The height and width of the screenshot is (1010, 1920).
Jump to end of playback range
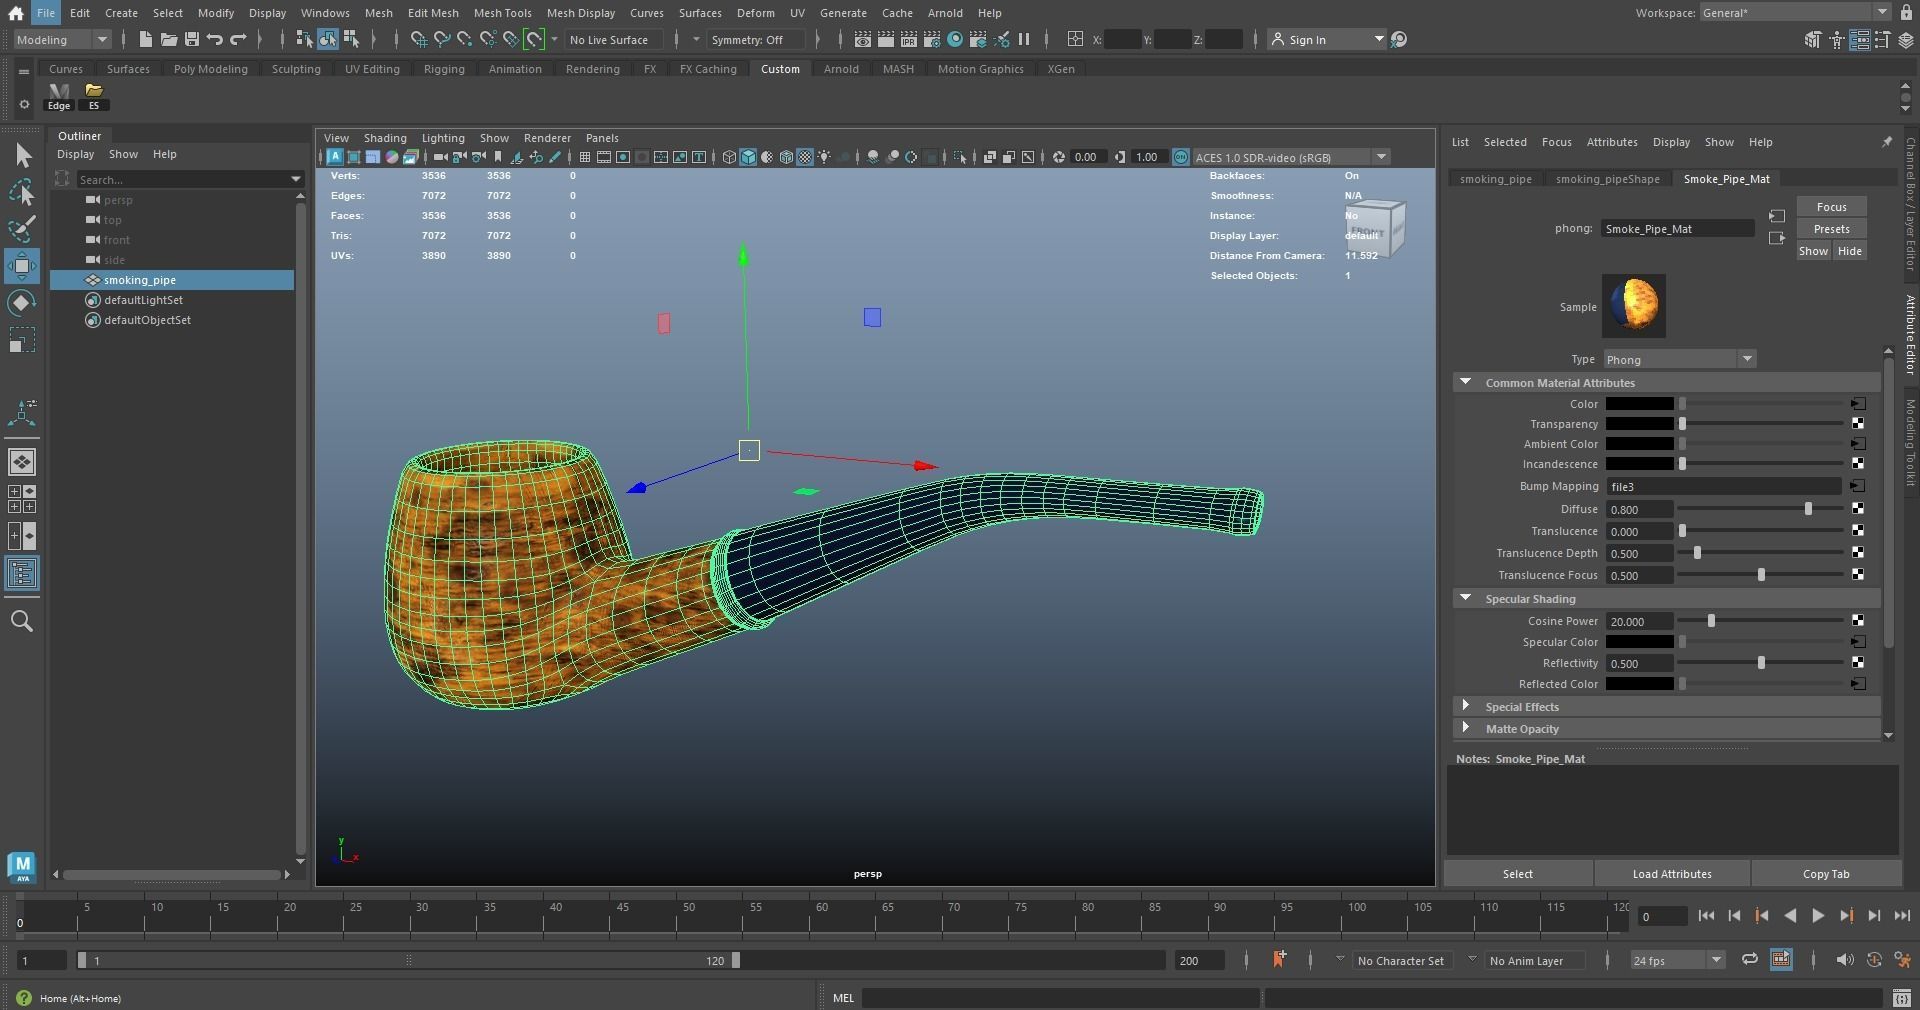tap(1902, 916)
